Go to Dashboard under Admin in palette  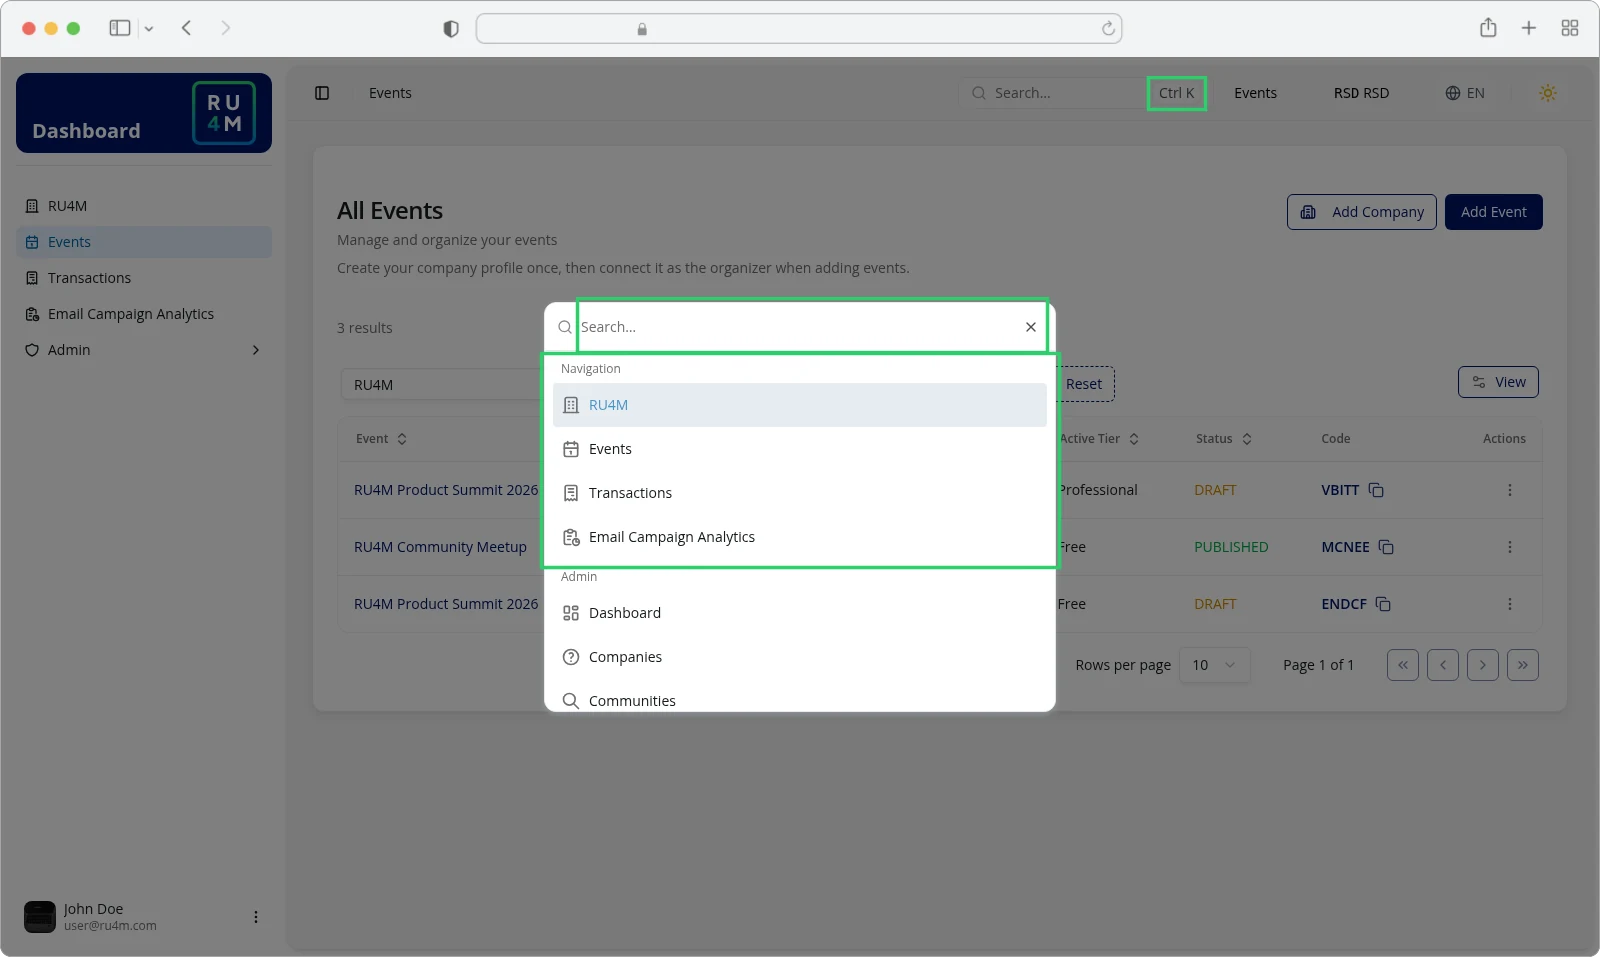[x=800, y=613]
